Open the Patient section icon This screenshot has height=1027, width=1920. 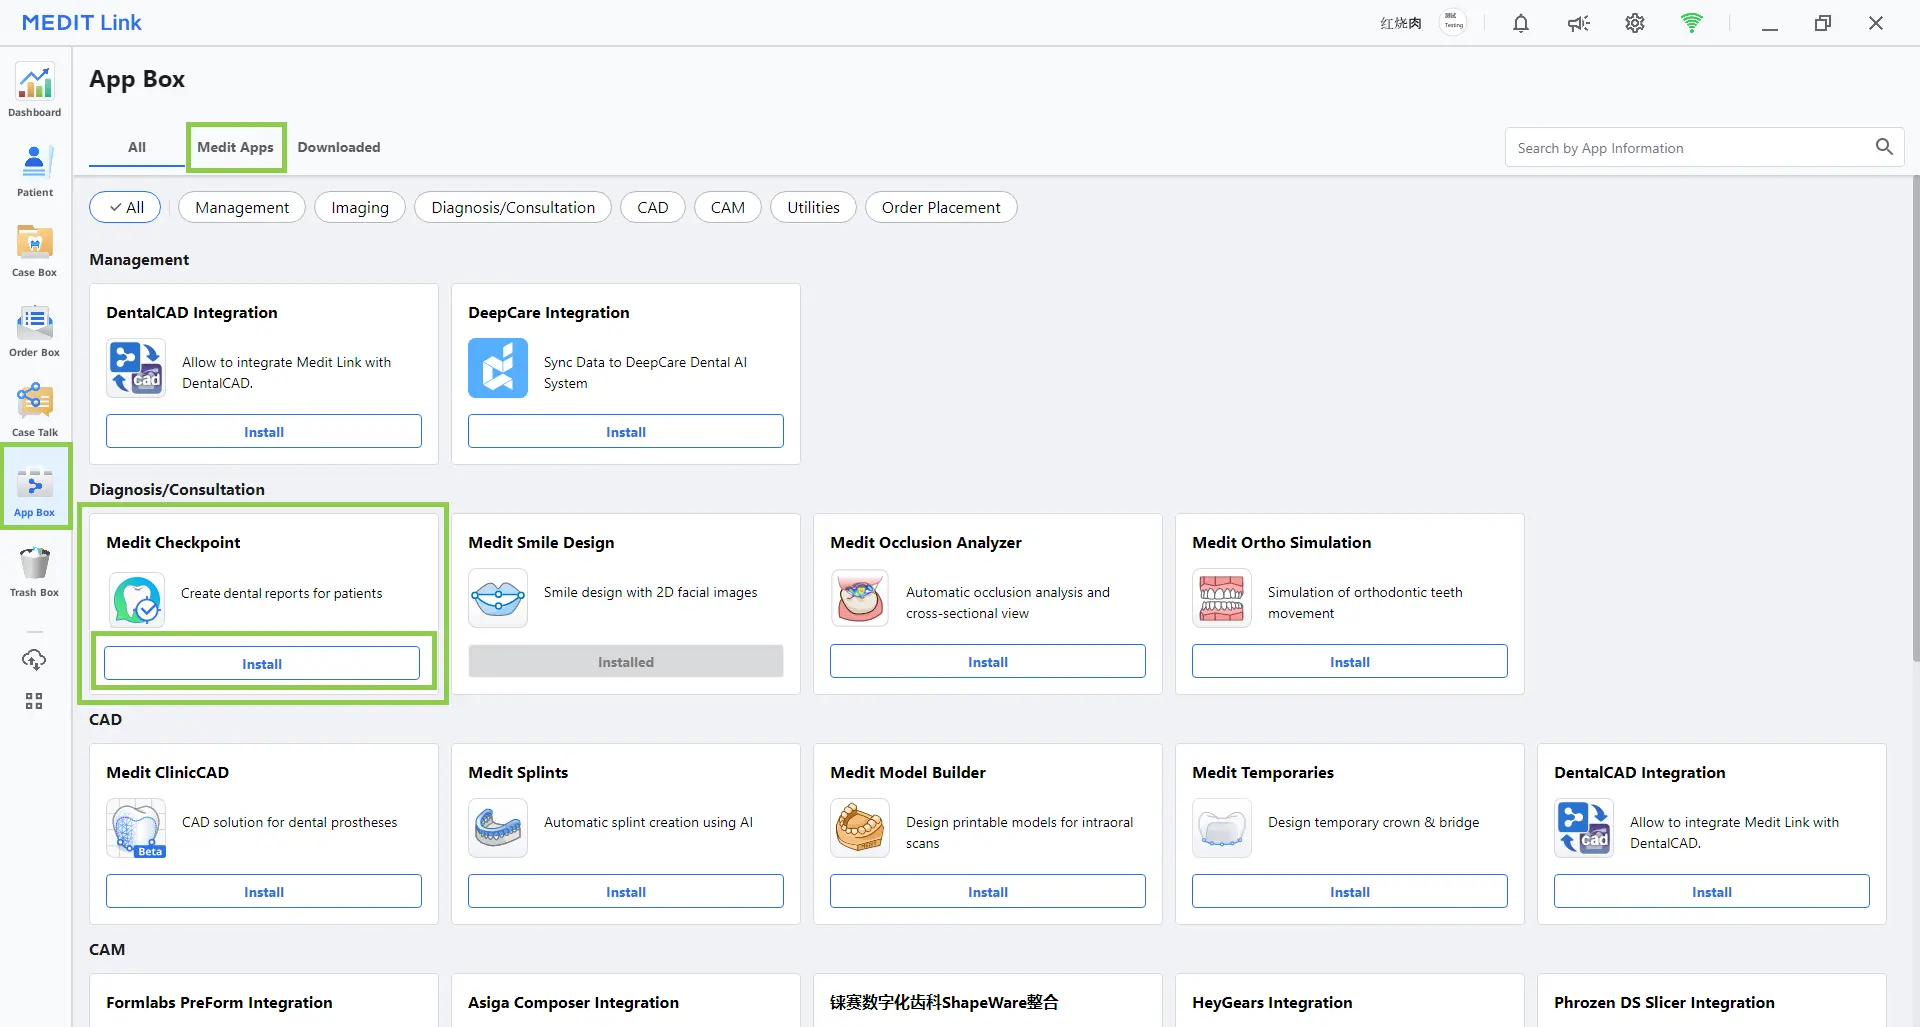(35, 170)
